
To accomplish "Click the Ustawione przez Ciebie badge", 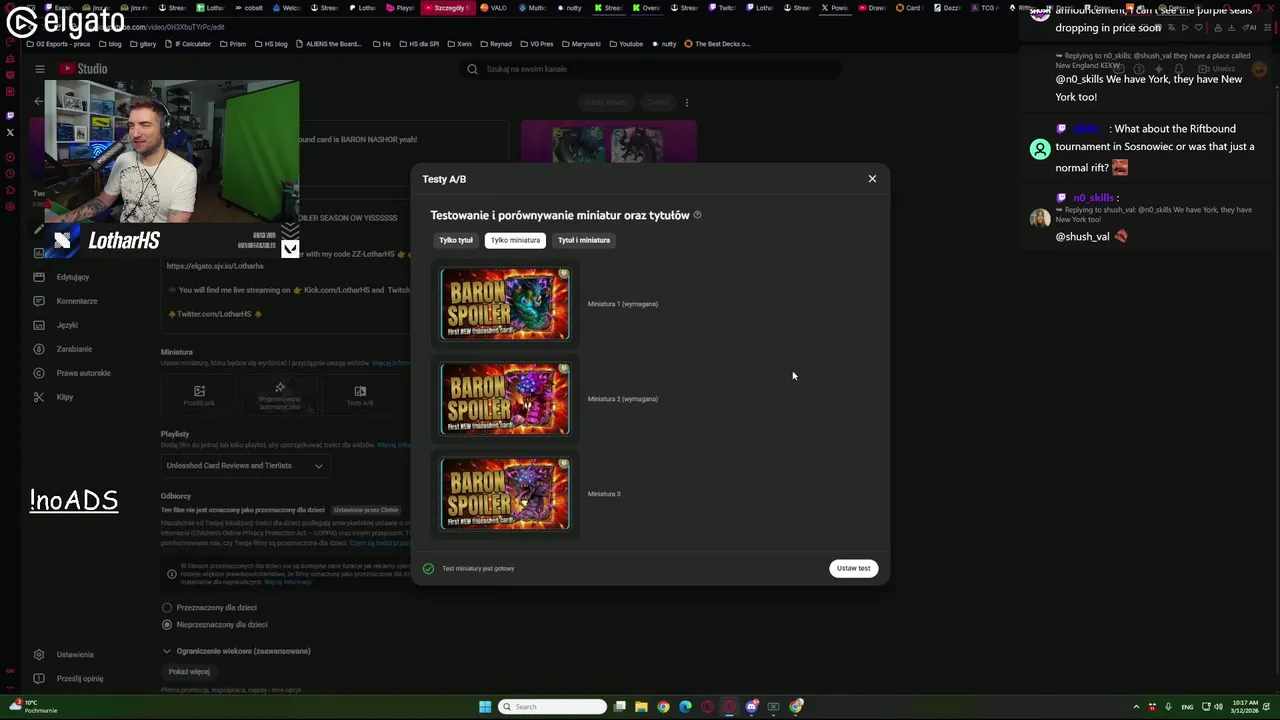I will tap(366, 510).
